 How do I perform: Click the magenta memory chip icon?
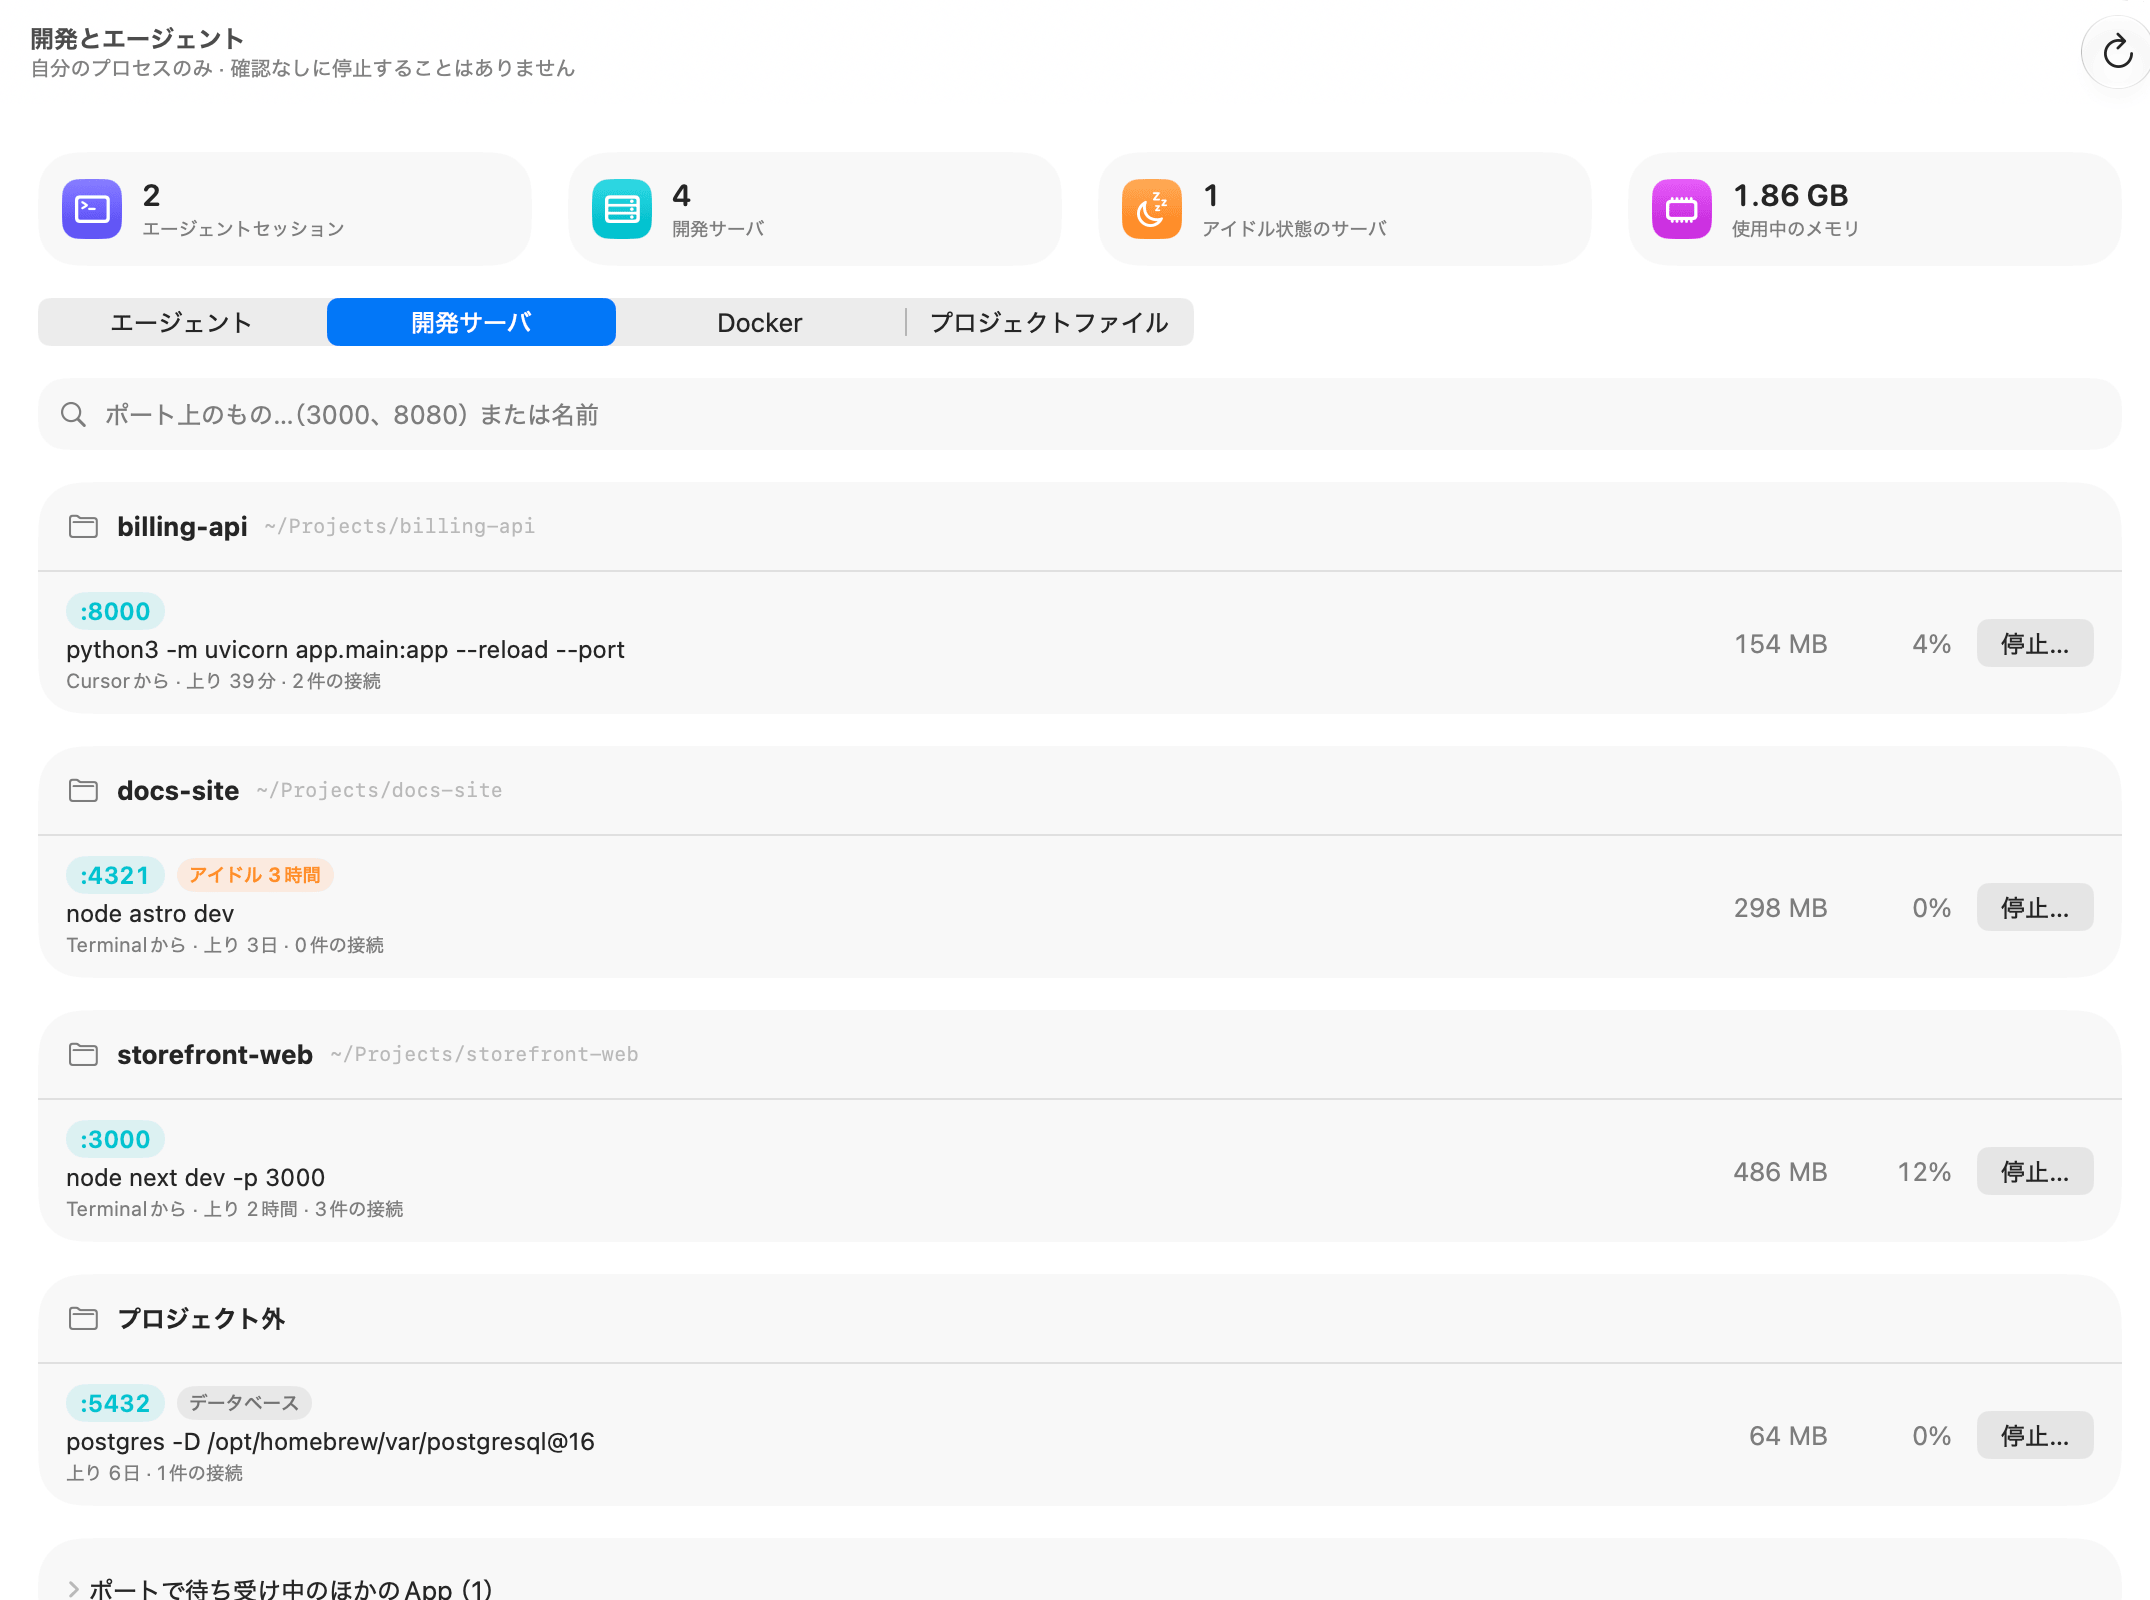(1682, 209)
